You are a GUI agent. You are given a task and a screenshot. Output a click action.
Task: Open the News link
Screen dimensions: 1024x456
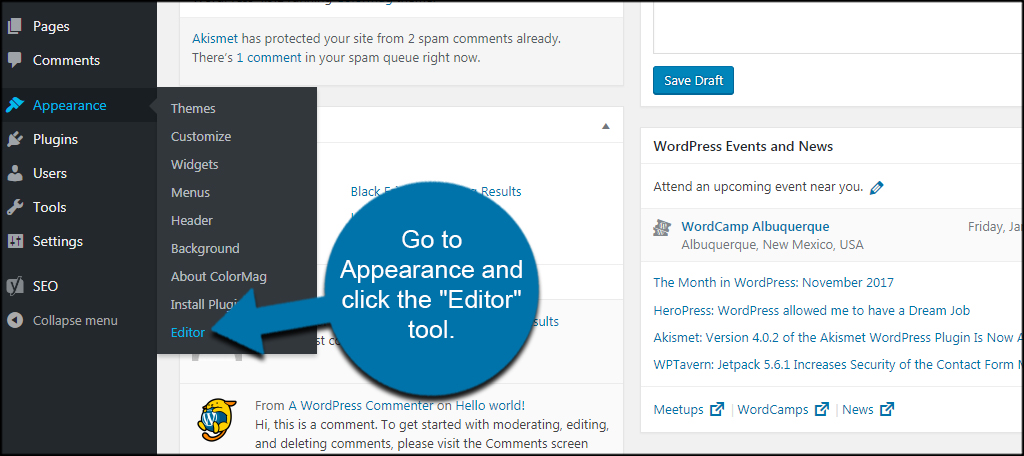click(x=858, y=410)
